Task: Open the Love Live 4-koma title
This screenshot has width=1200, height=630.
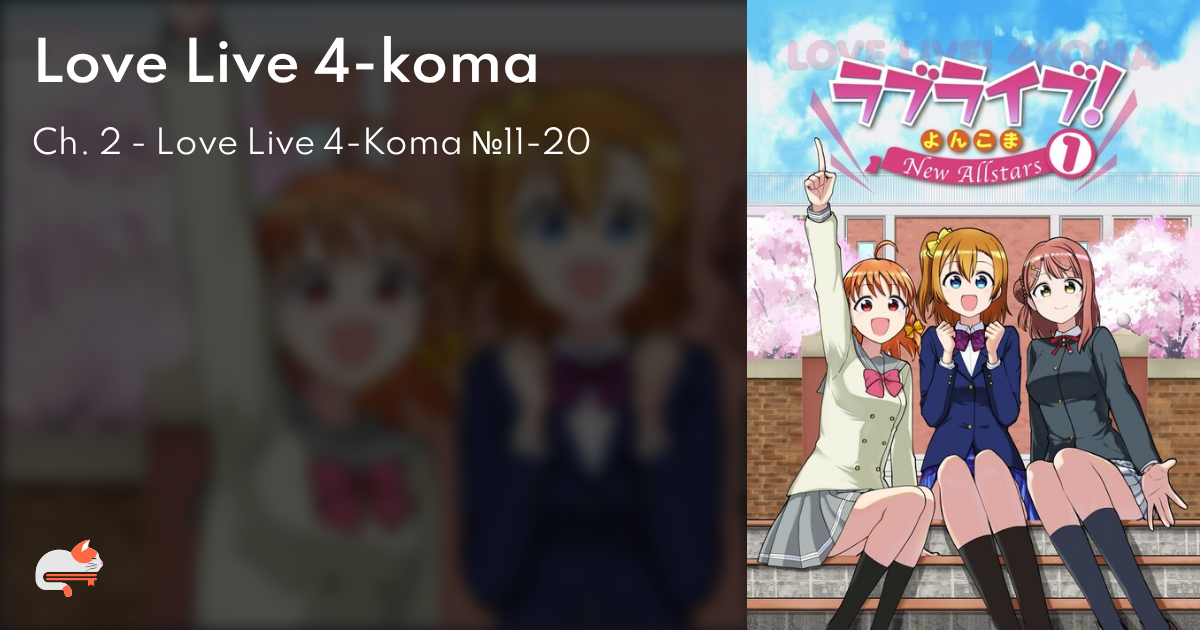Action: coord(286,65)
